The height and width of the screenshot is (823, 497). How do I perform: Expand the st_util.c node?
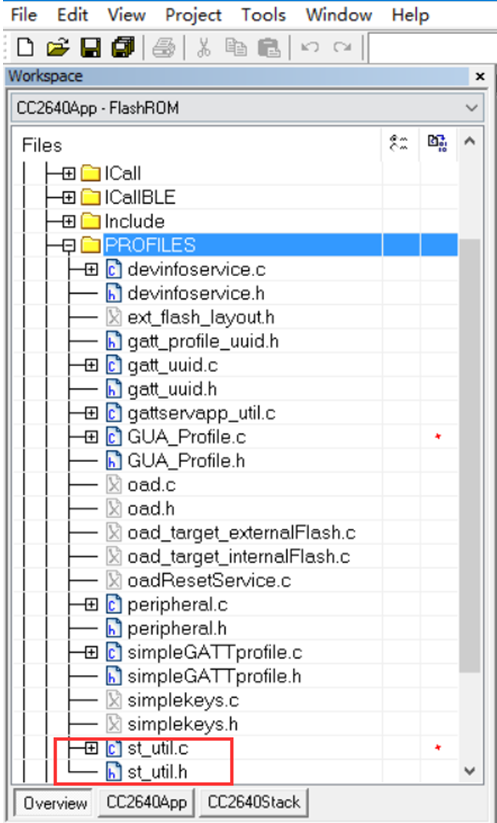[x=91, y=748]
